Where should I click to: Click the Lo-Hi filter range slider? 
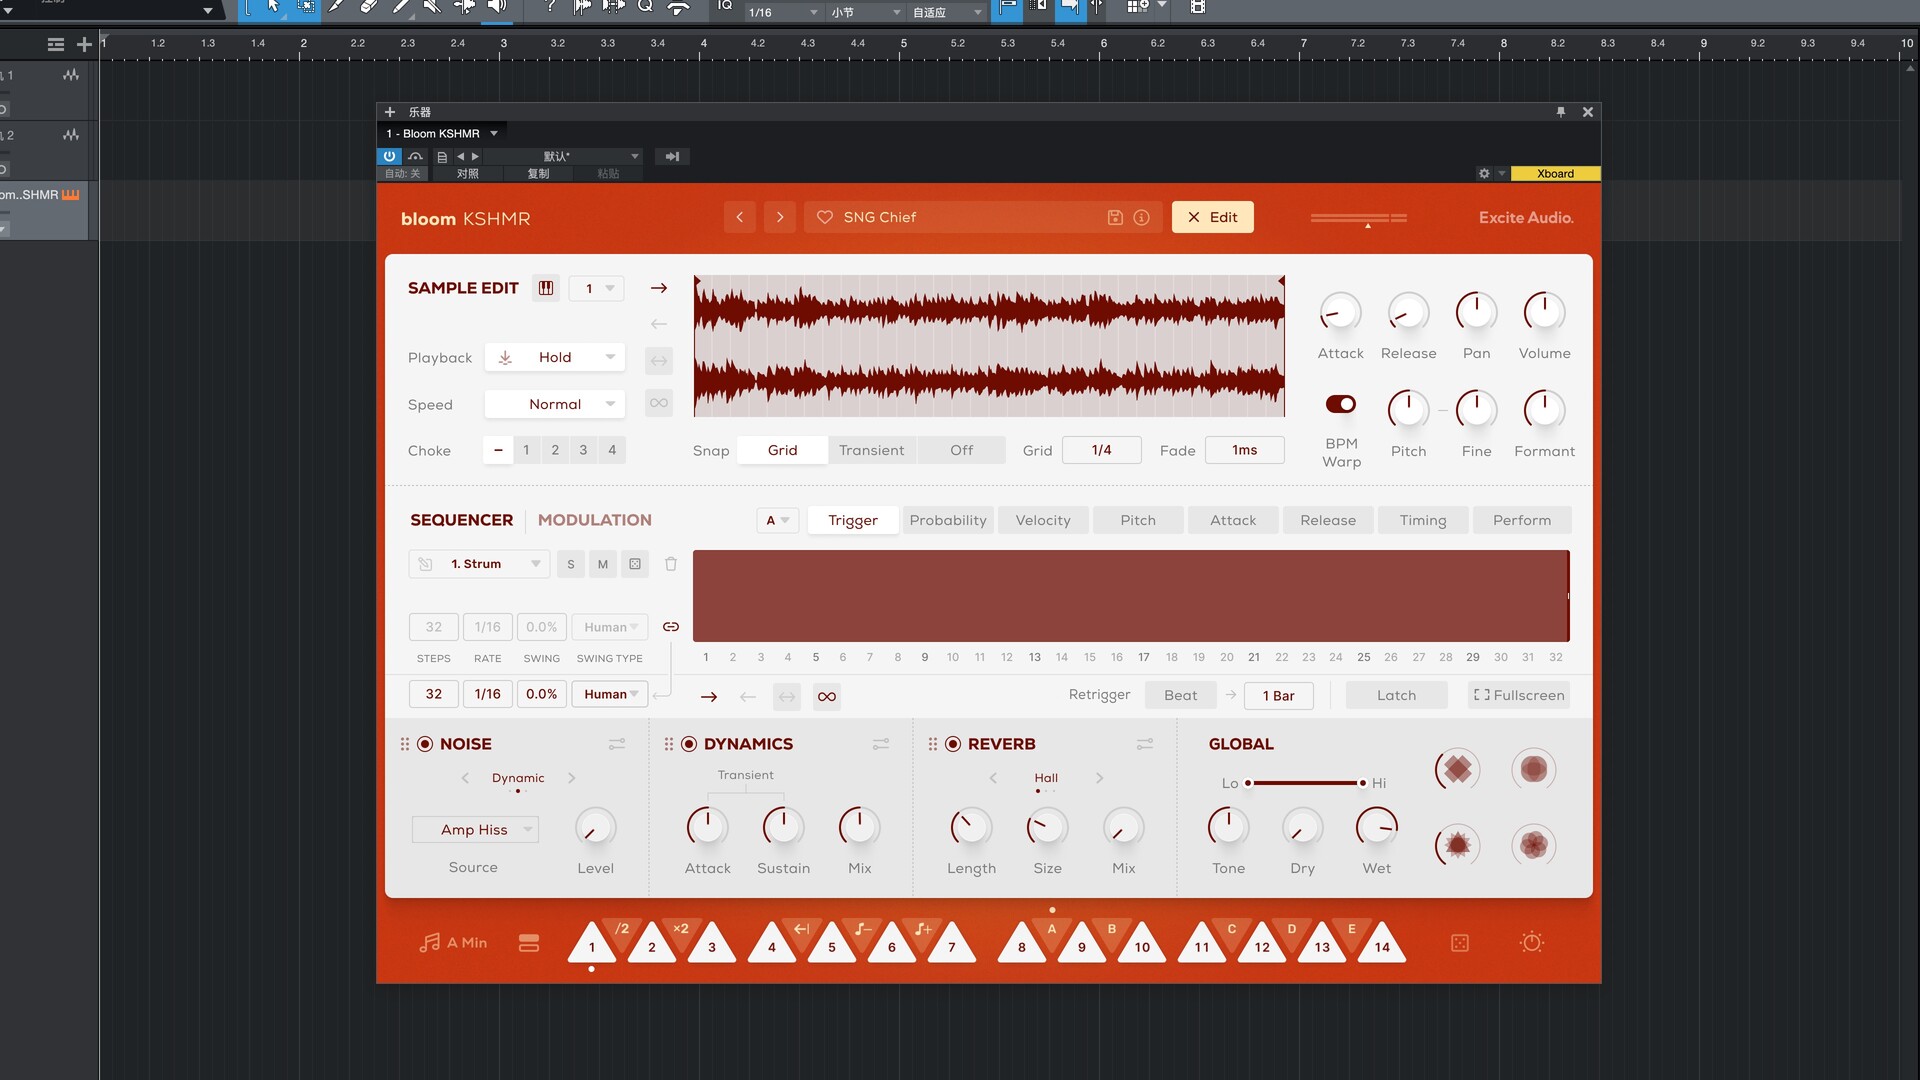[1305, 783]
